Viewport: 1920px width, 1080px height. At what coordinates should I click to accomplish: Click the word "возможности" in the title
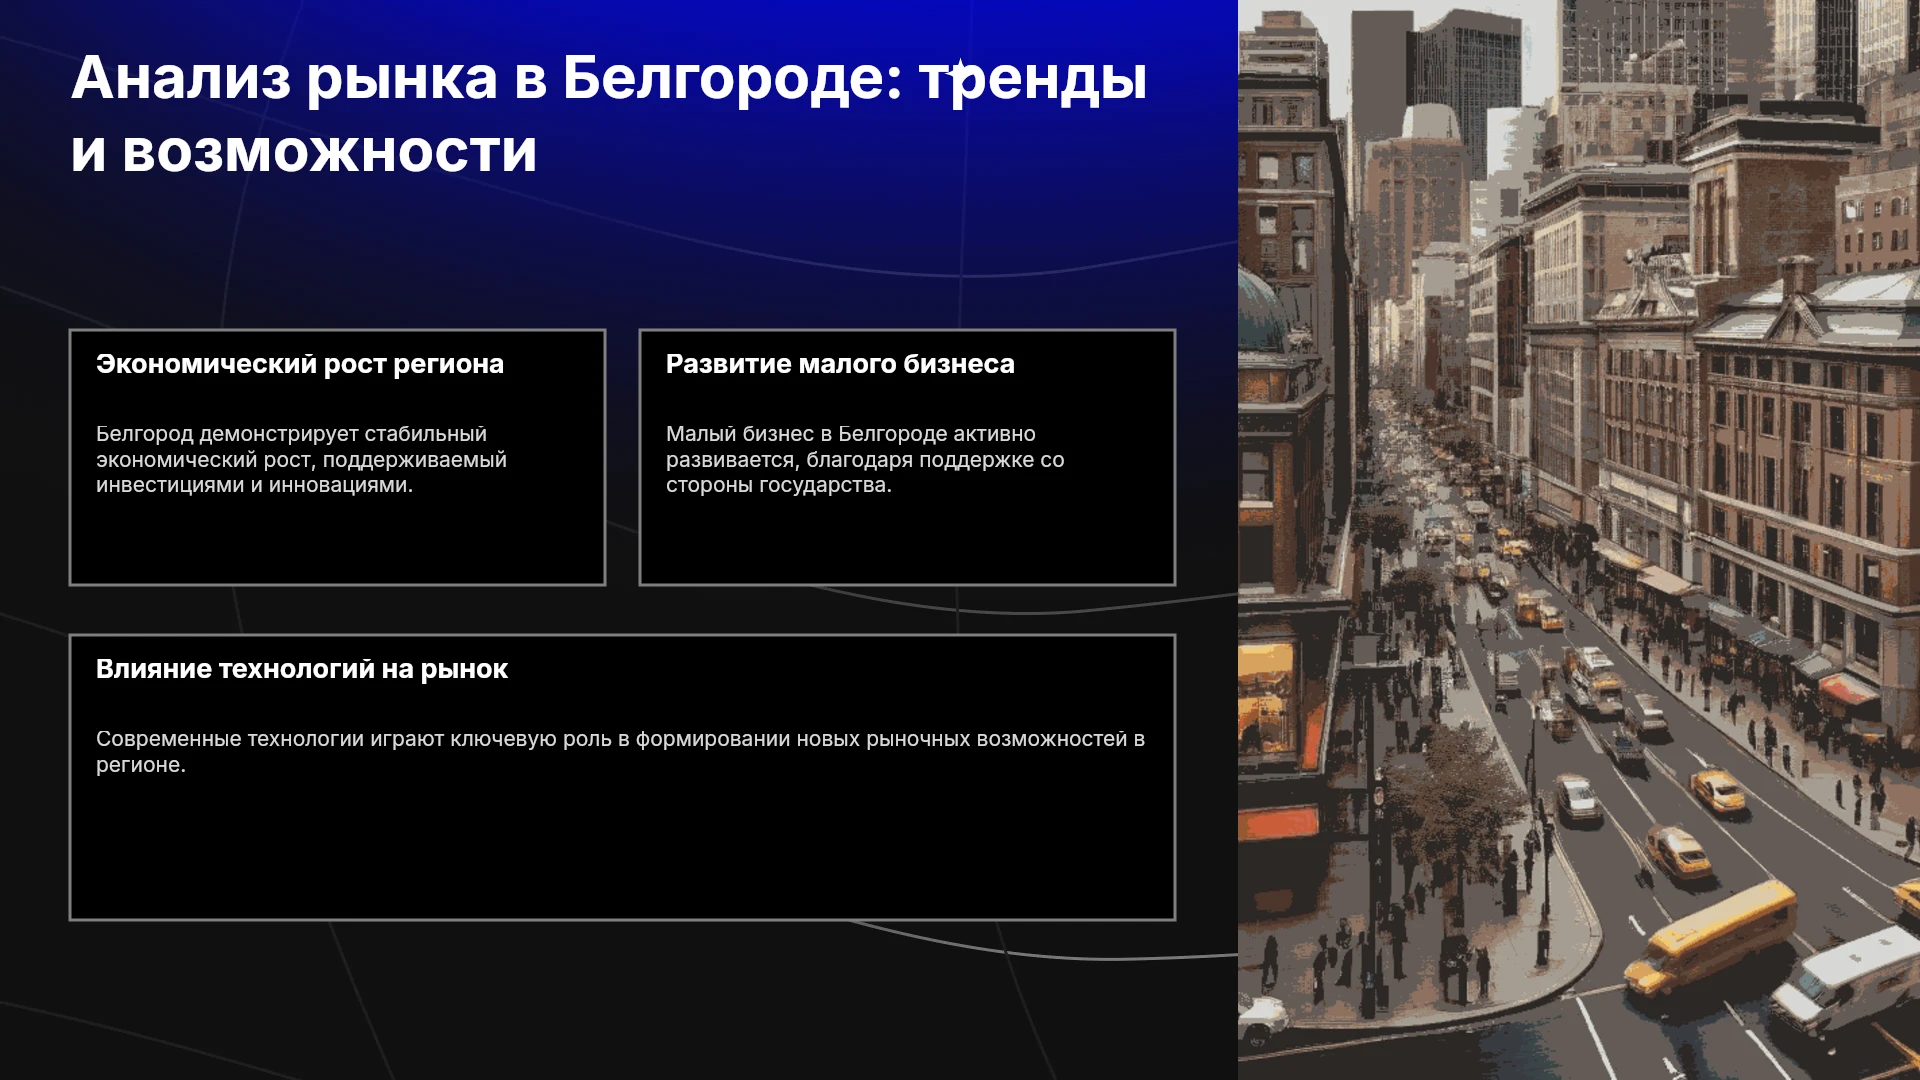point(330,152)
